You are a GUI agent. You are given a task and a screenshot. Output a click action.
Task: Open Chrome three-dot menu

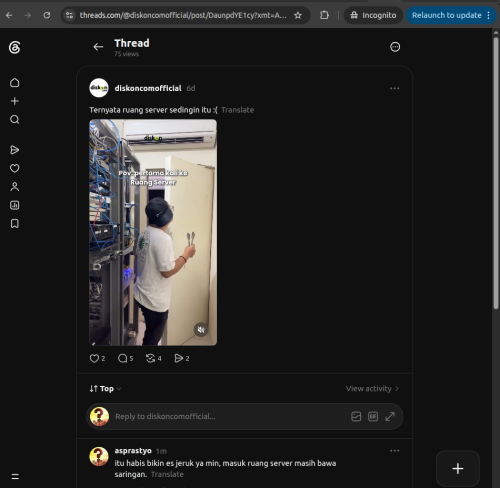(x=489, y=15)
